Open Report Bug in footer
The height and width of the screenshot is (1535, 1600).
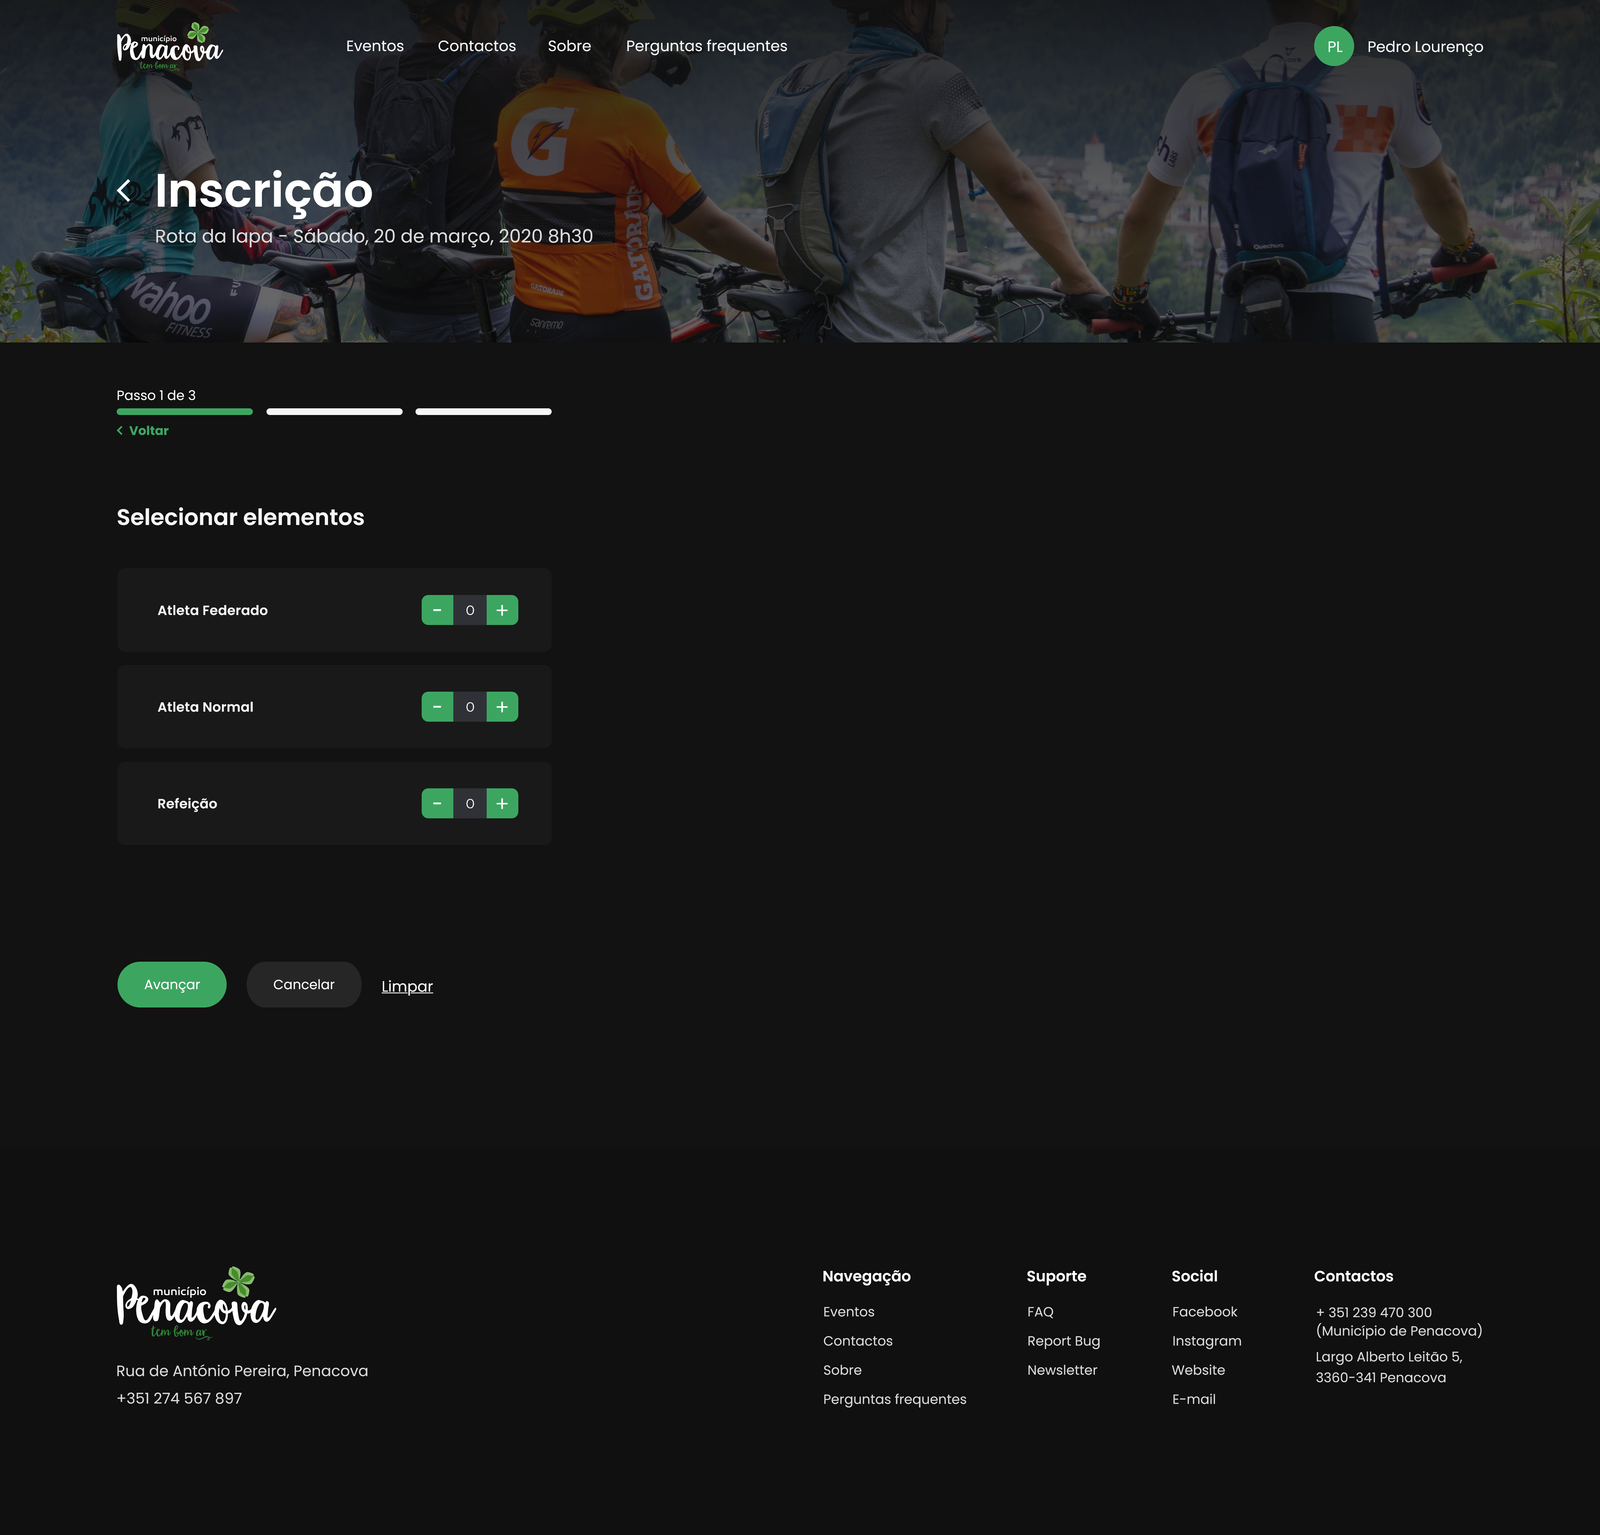click(x=1063, y=1341)
